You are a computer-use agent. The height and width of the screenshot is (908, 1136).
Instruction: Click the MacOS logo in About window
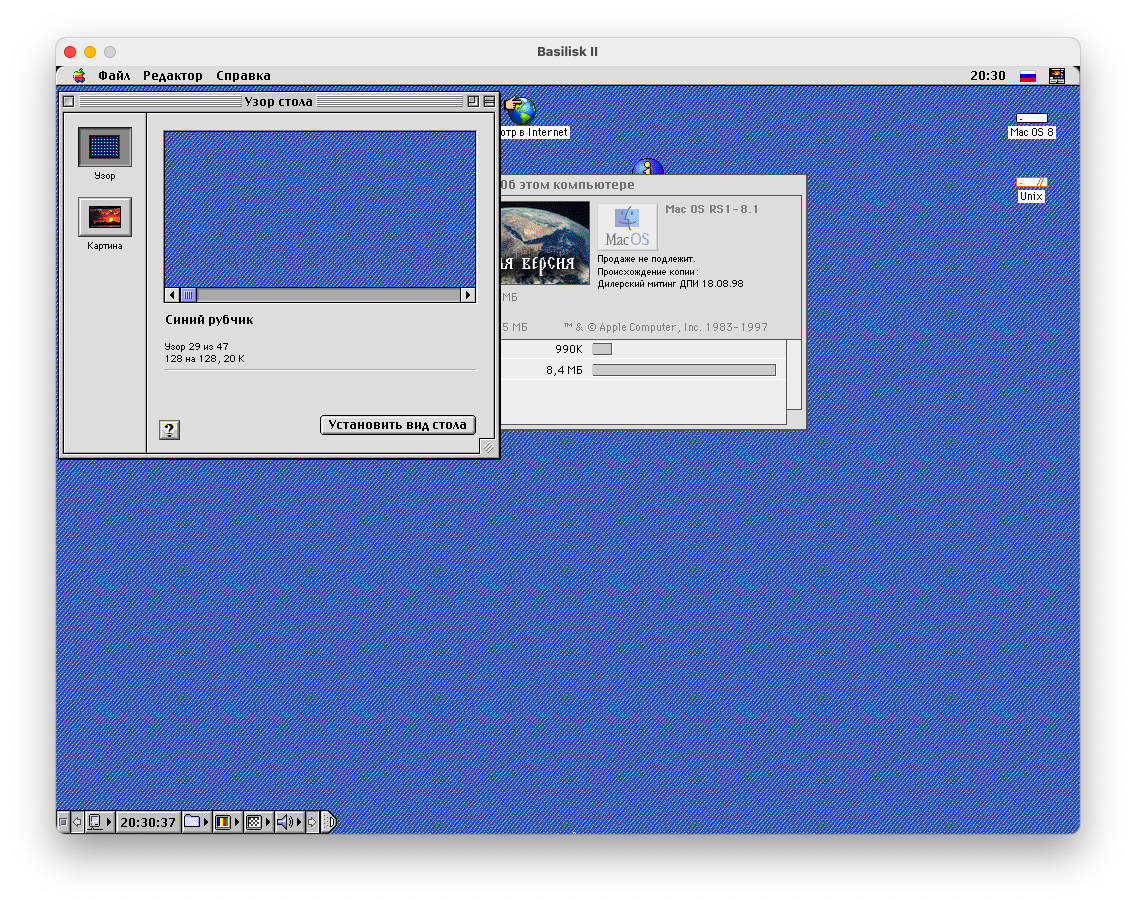[627, 227]
